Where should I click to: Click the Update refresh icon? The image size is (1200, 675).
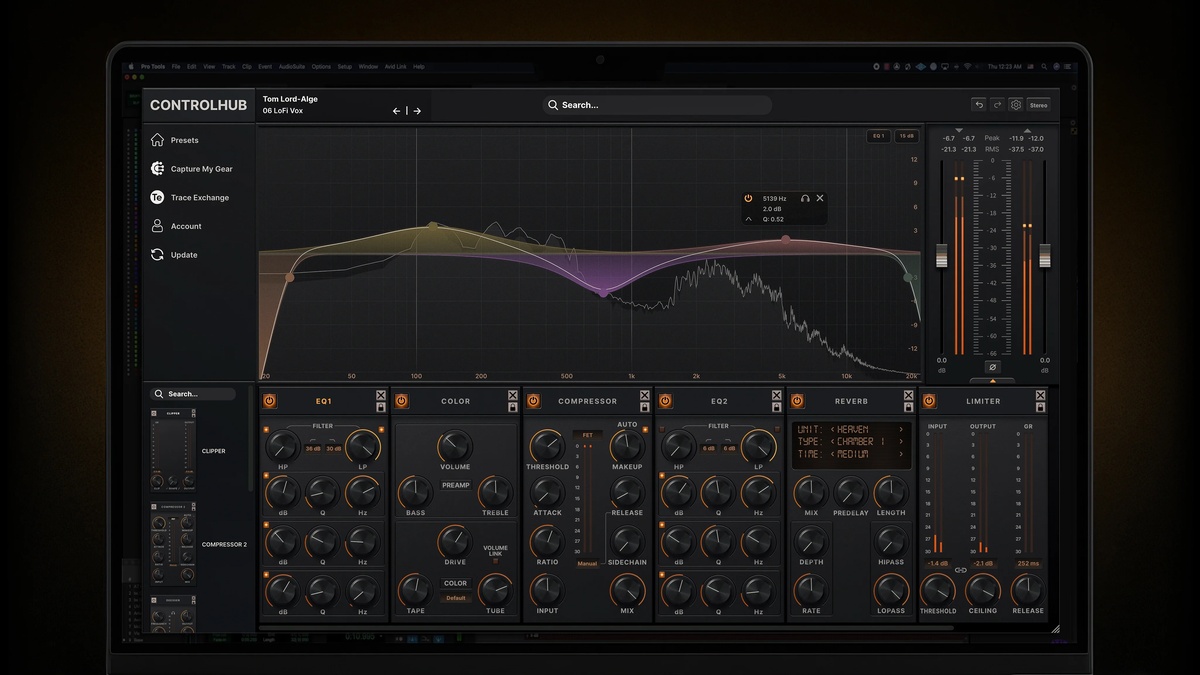pyautogui.click(x=157, y=255)
